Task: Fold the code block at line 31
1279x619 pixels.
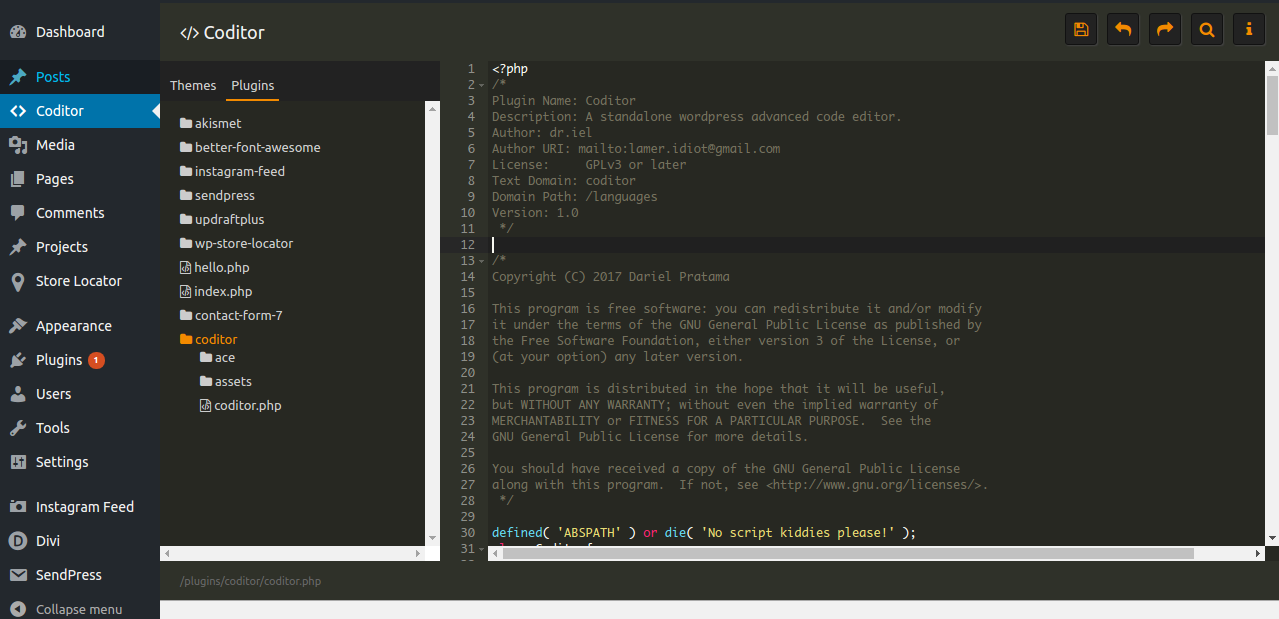Action: (483, 549)
